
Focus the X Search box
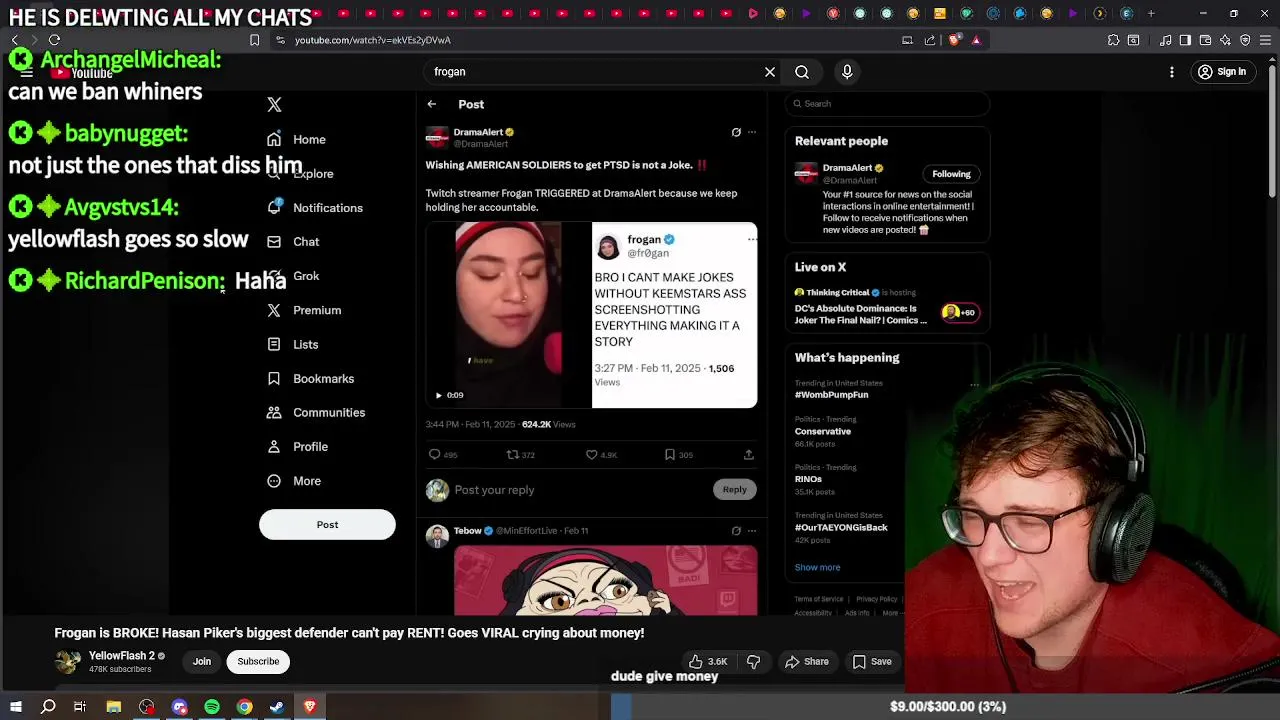[x=888, y=104]
